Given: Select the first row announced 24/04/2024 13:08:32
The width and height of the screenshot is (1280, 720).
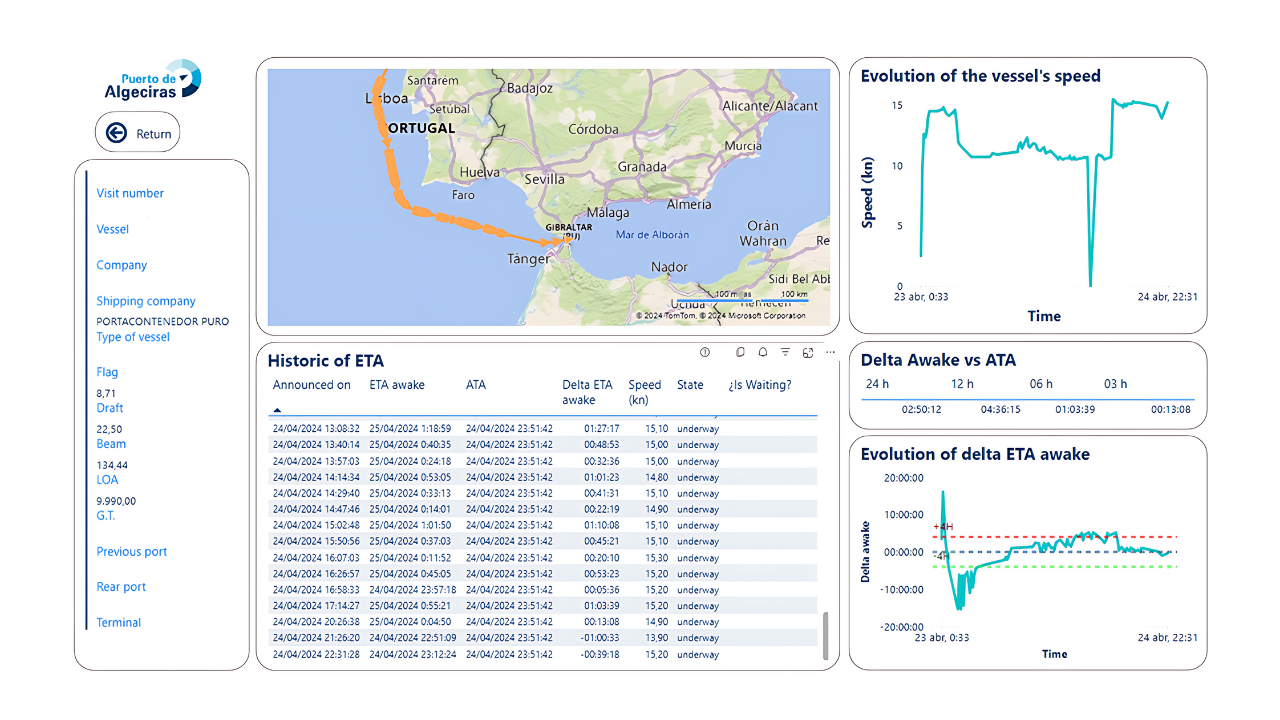Looking at the screenshot, I should pyautogui.click(x=450, y=428).
